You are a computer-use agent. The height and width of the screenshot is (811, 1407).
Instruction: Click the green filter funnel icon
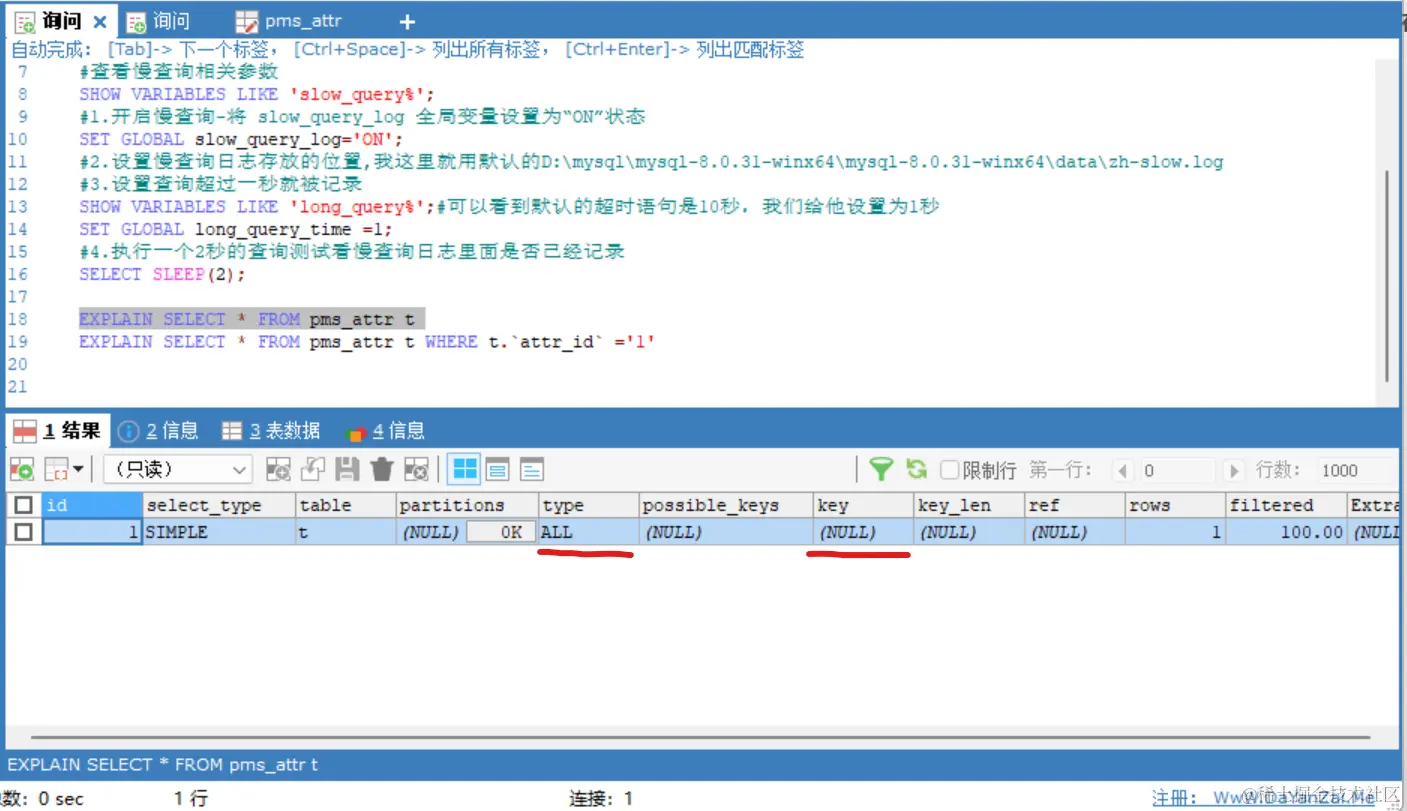(881, 469)
